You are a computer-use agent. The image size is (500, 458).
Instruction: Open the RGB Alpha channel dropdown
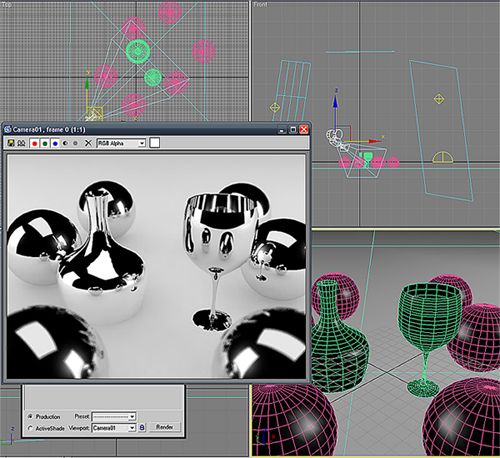coord(121,143)
